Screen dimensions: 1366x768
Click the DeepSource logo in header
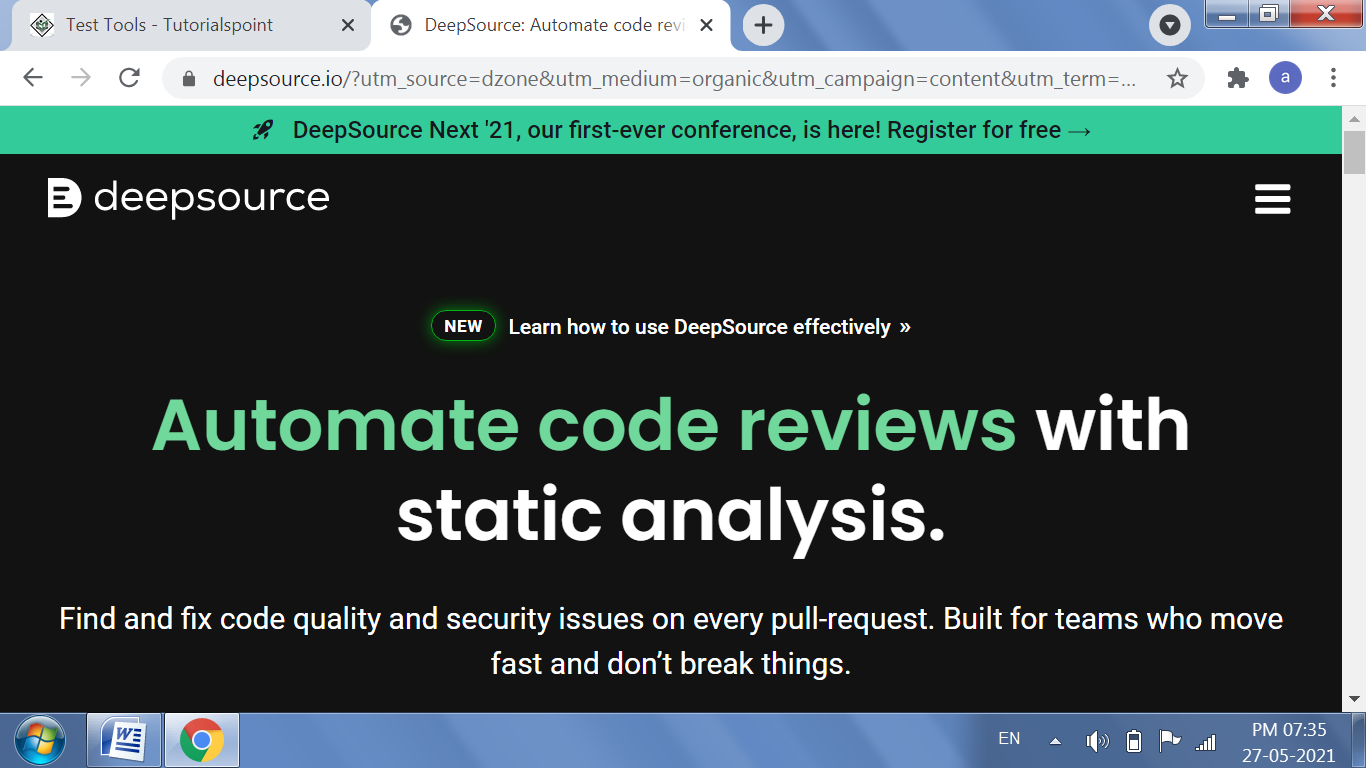point(188,198)
